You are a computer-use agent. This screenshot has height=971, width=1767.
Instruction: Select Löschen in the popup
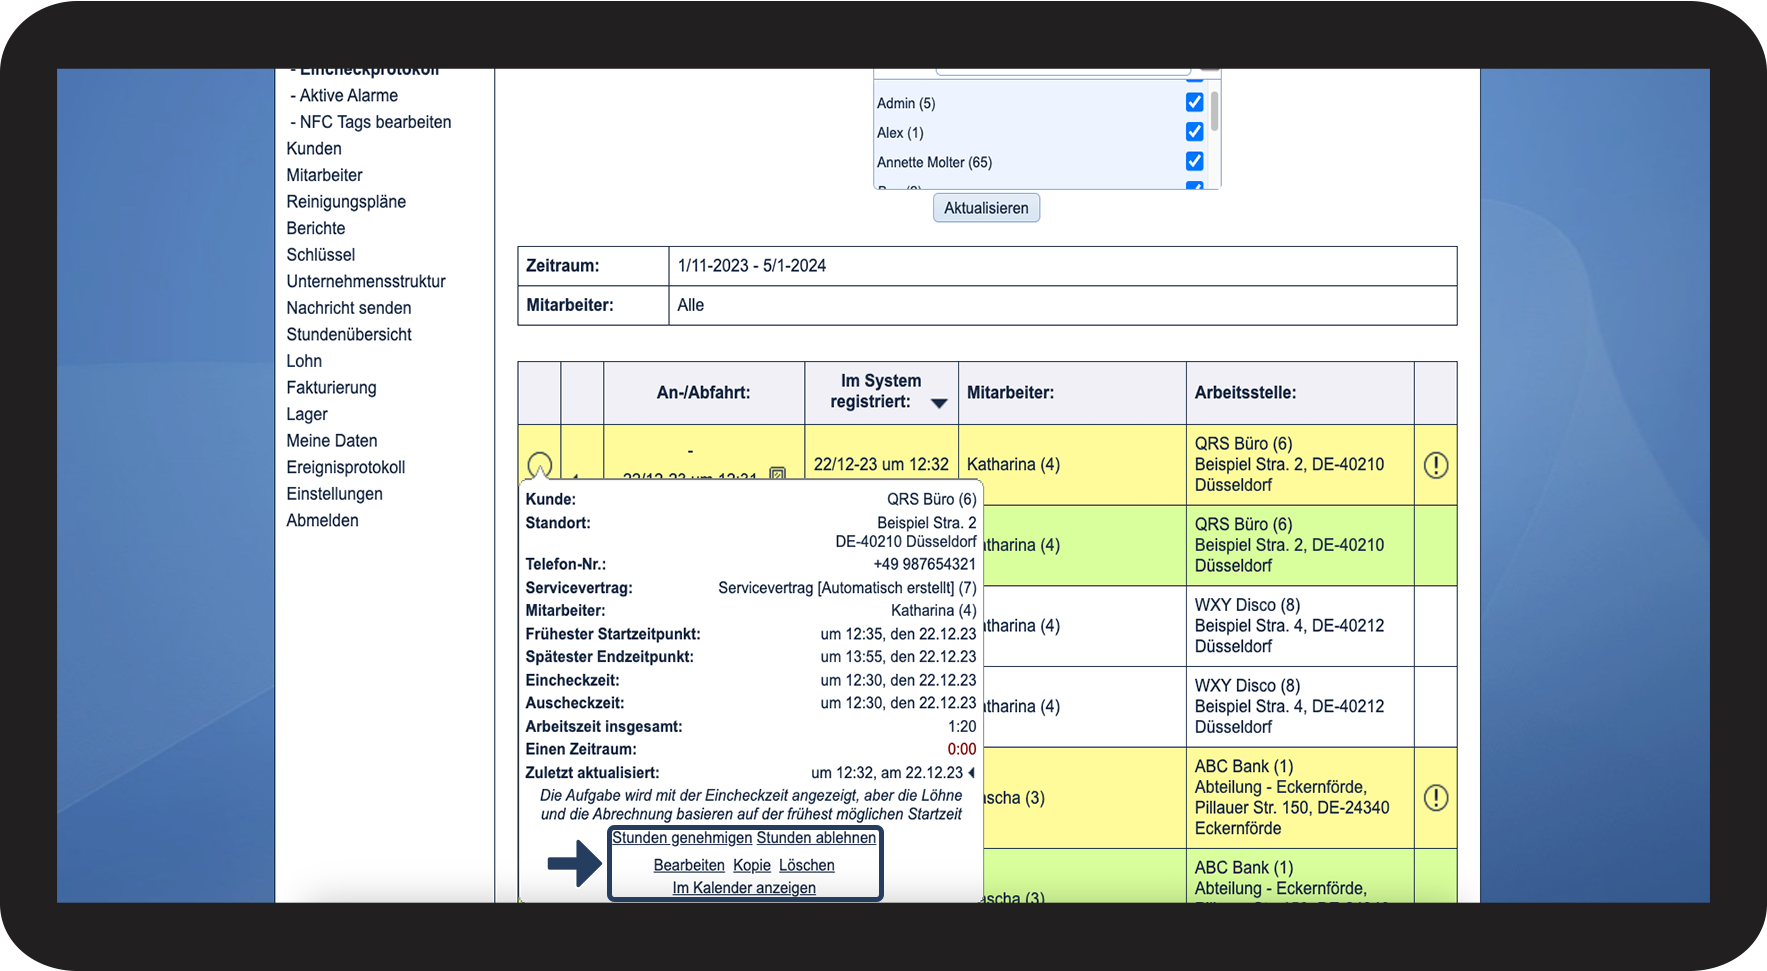pyautogui.click(x=806, y=865)
